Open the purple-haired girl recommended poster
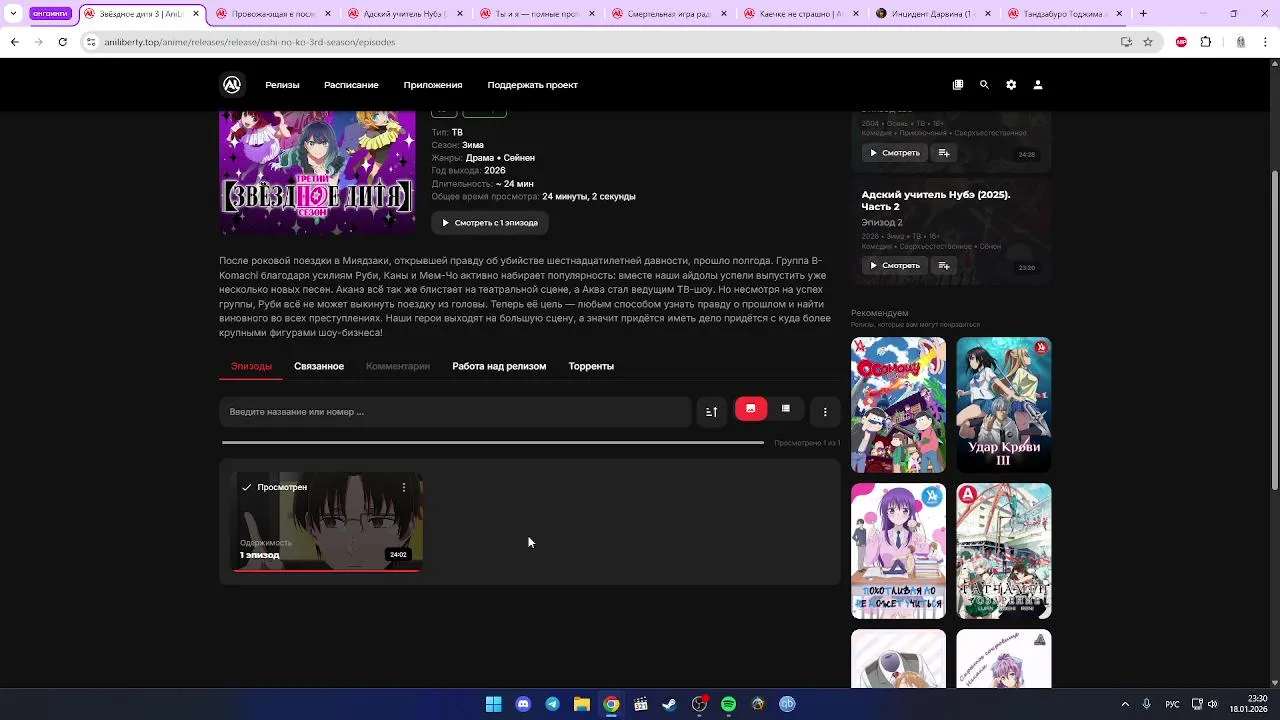The image size is (1280, 720). [898, 551]
